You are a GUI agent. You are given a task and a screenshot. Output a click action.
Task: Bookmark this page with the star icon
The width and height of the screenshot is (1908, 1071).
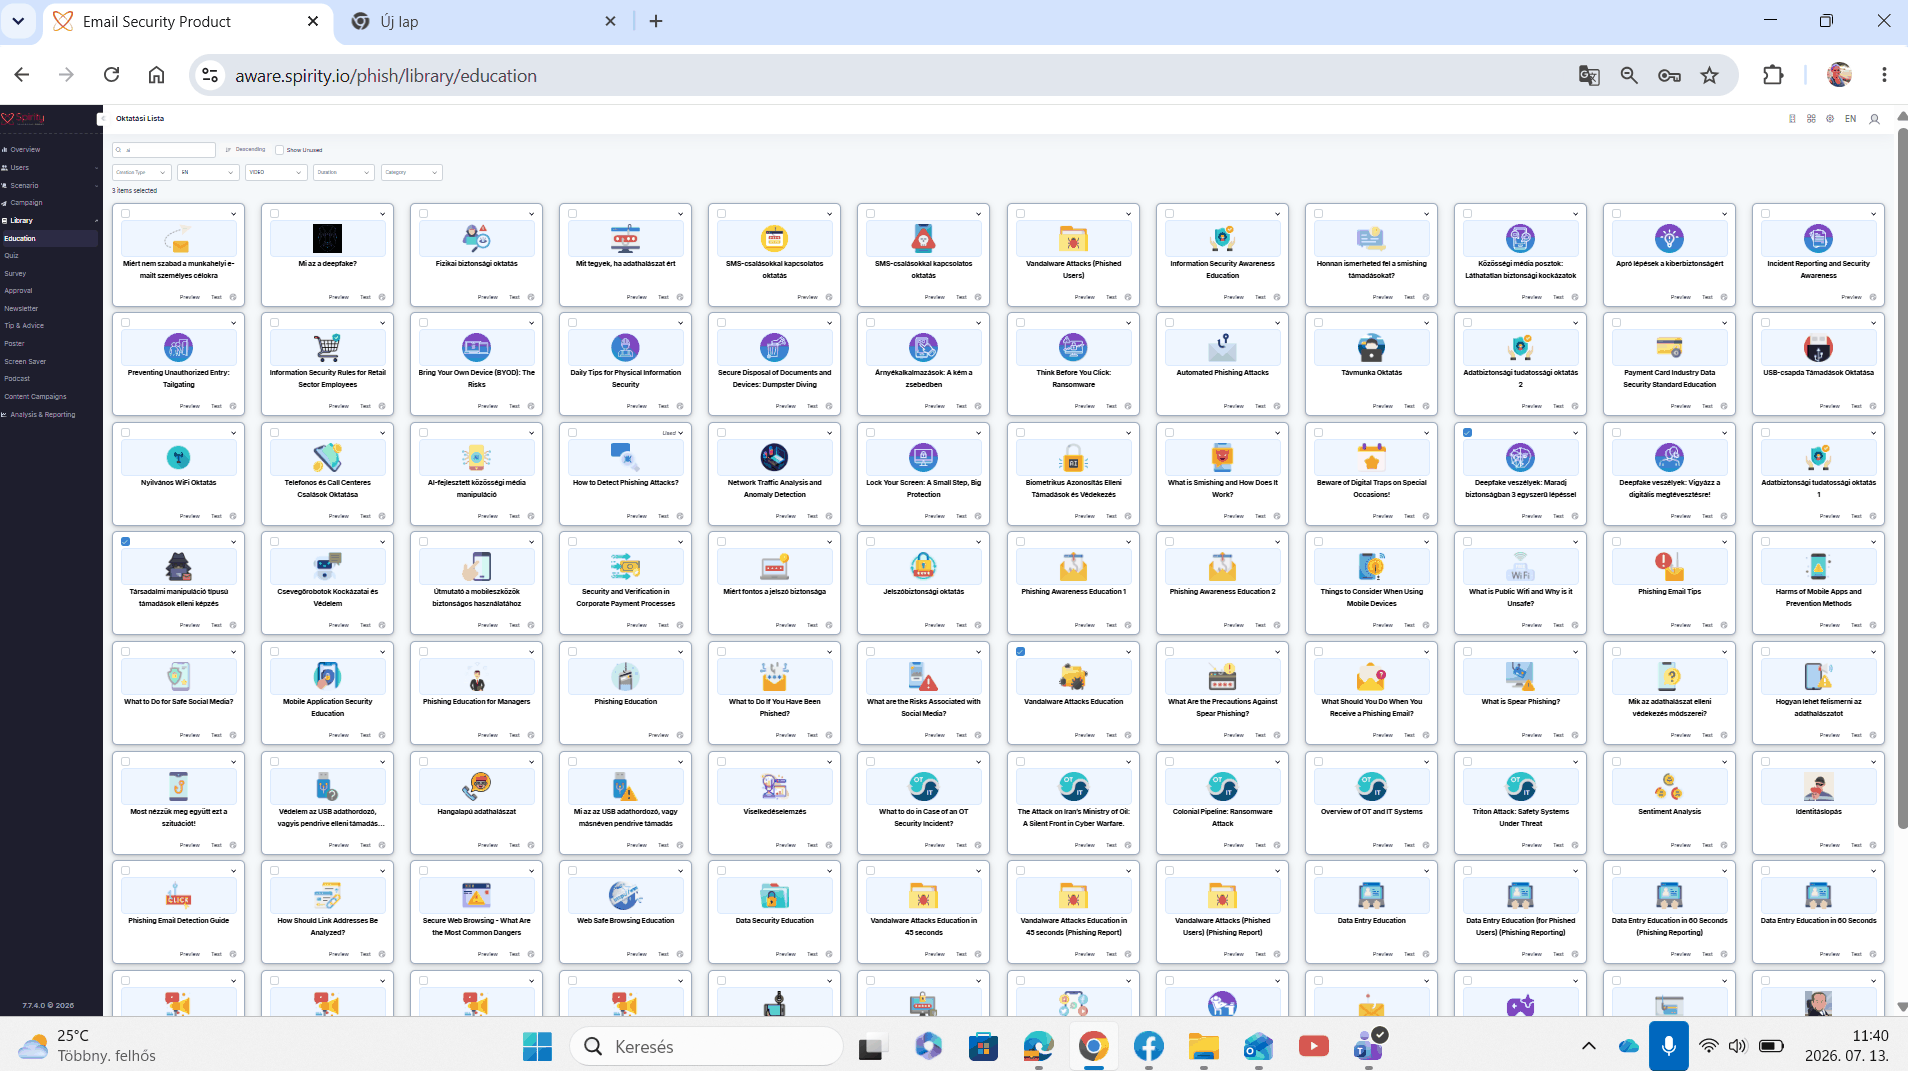pyautogui.click(x=1710, y=75)
